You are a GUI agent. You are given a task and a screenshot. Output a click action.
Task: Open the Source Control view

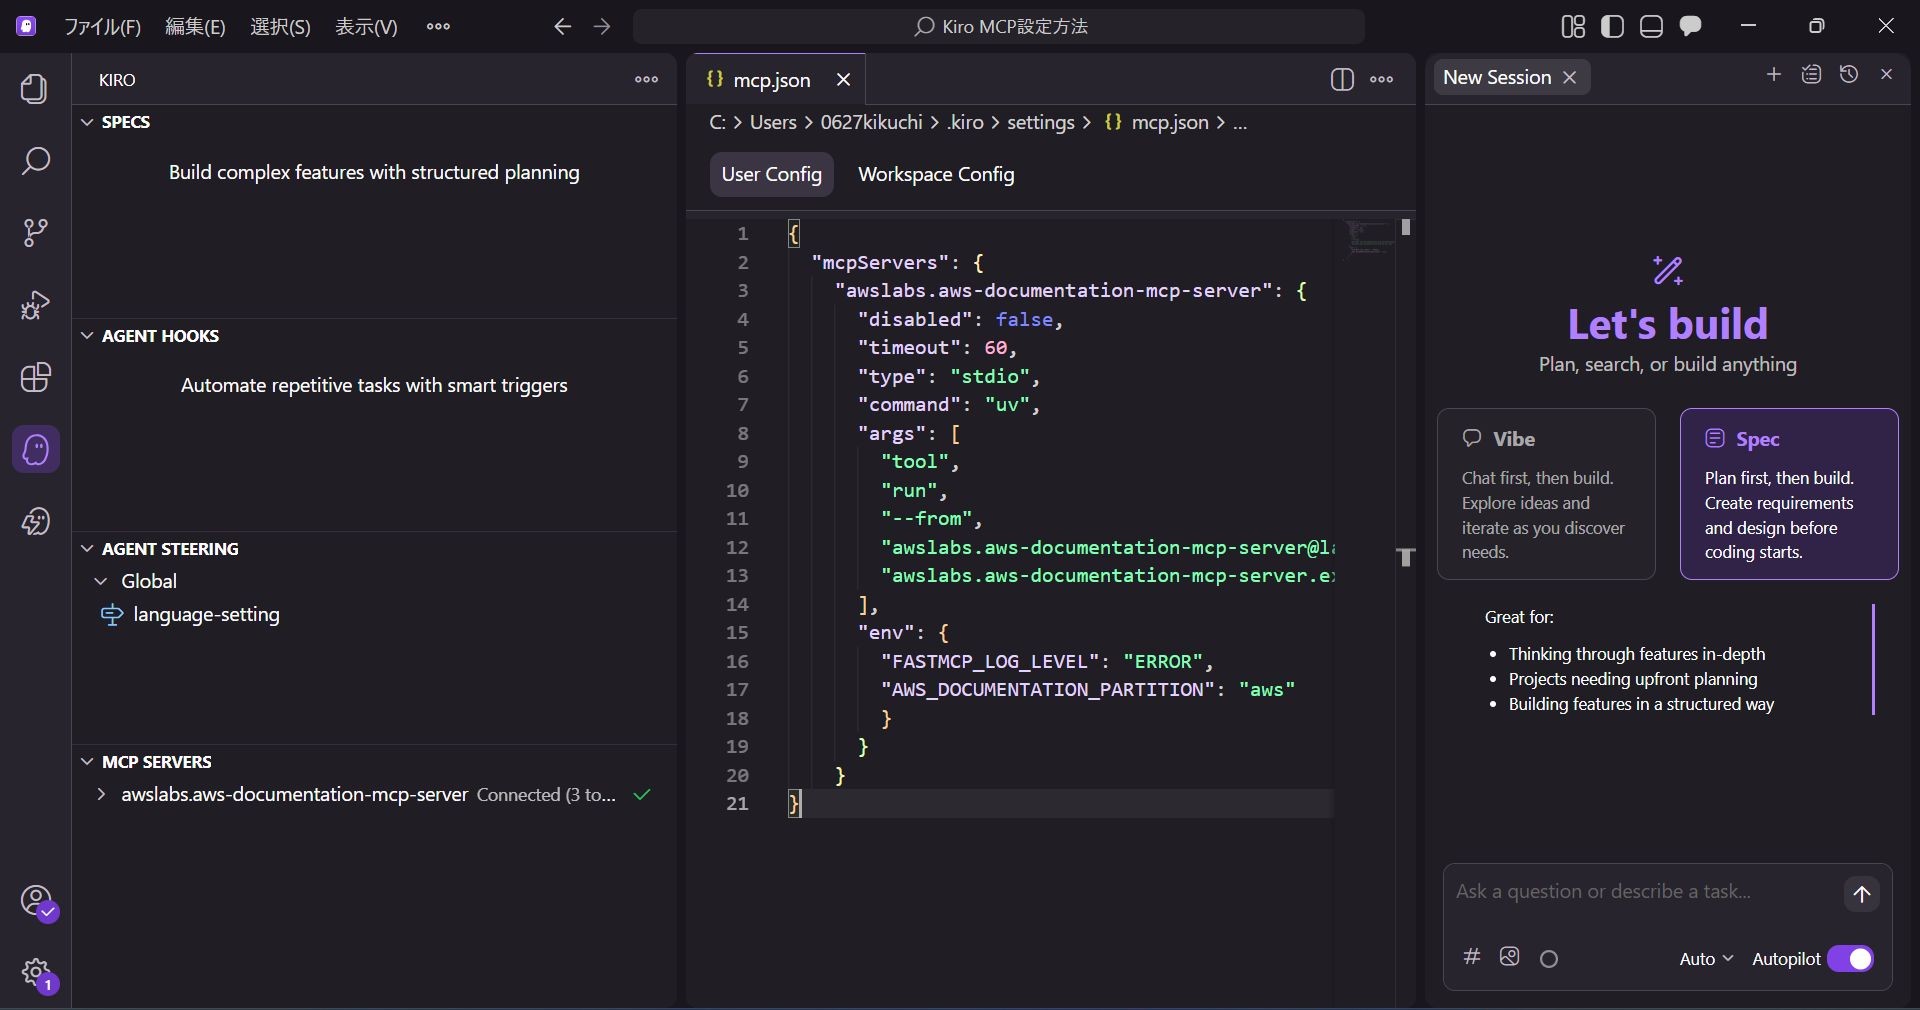(x=35, y=233)
